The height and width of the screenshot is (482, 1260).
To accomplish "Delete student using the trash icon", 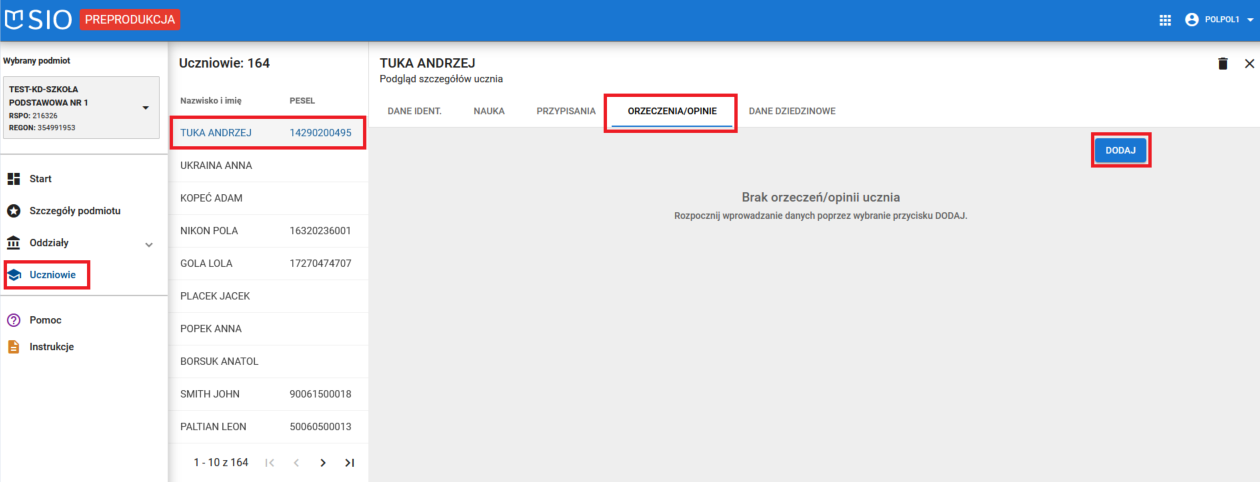I will (1222, 64).
